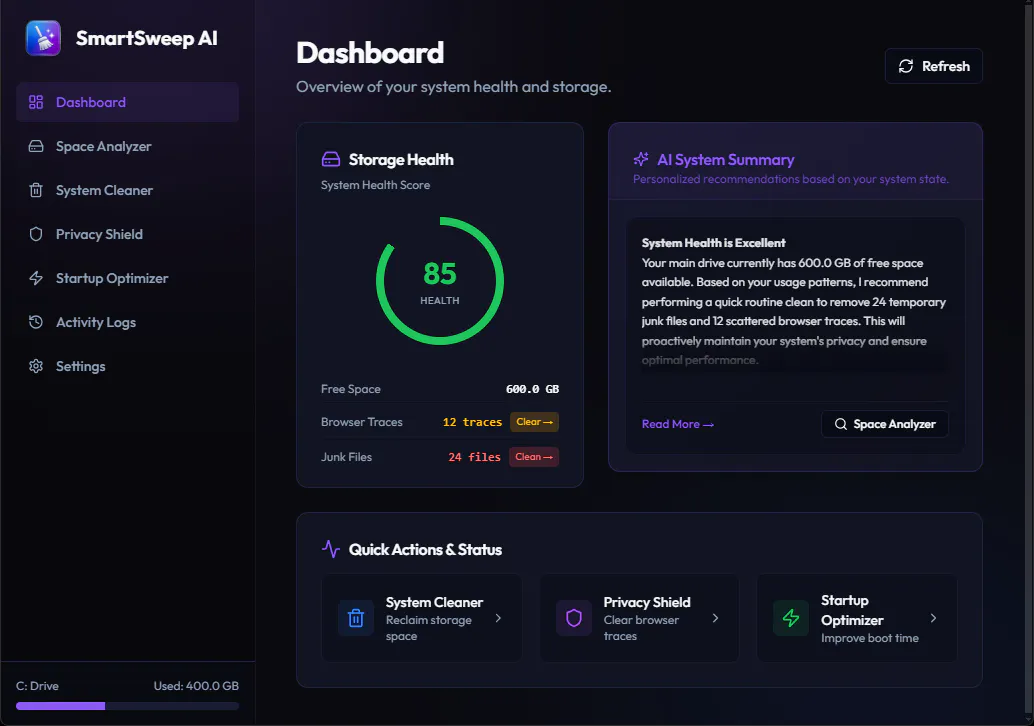Viewport: 1034px width, 726px height.
Task: Click the magnifier icon on Space Analyzer button
Action: 841,424
